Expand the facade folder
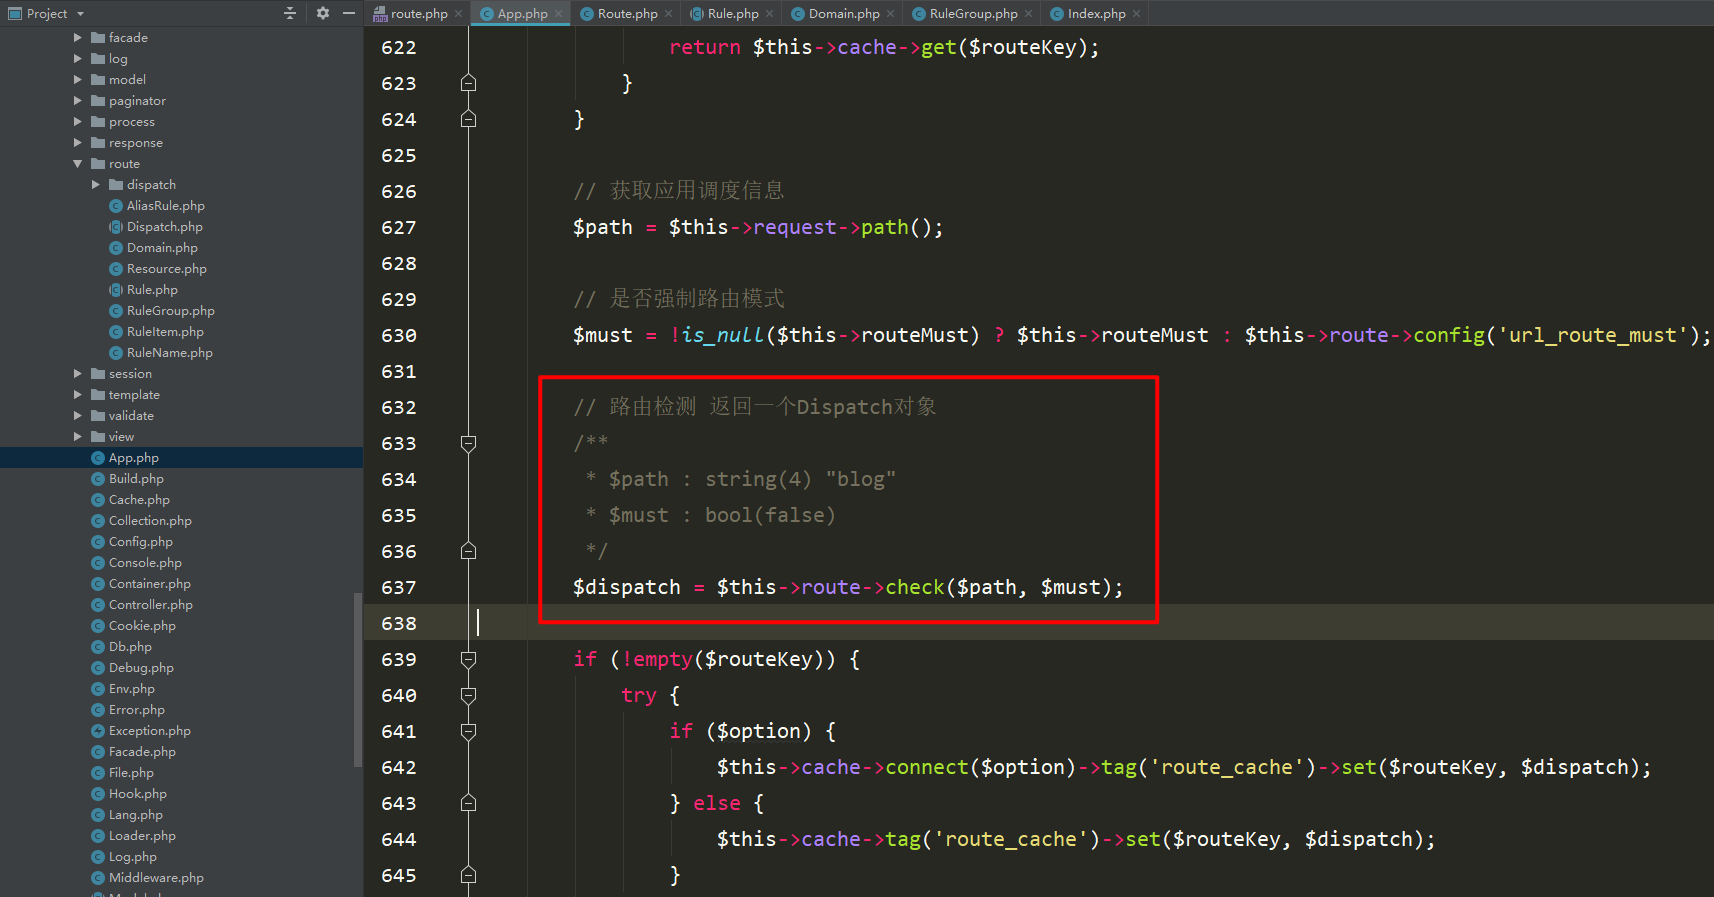1714x897 pixels. point(78,37)
